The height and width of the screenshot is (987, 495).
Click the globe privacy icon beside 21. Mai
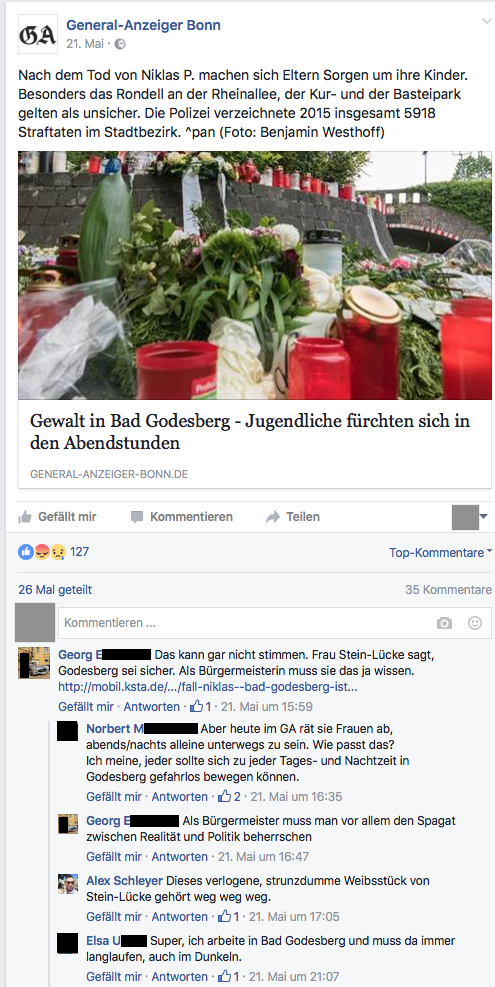point(120,44)
